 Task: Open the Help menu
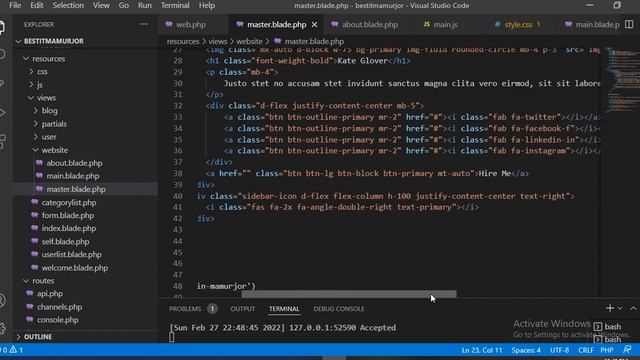207,5
